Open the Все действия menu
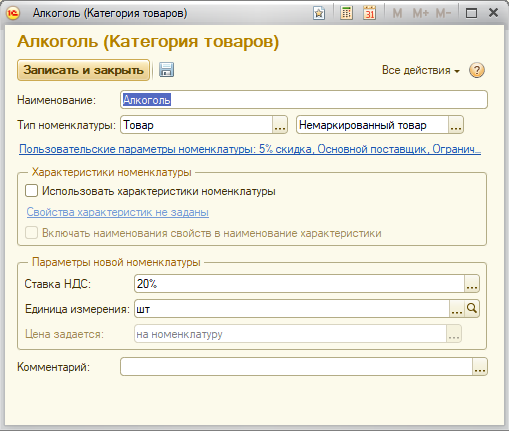This screenshot has width=509, height=431. [421, 70]
